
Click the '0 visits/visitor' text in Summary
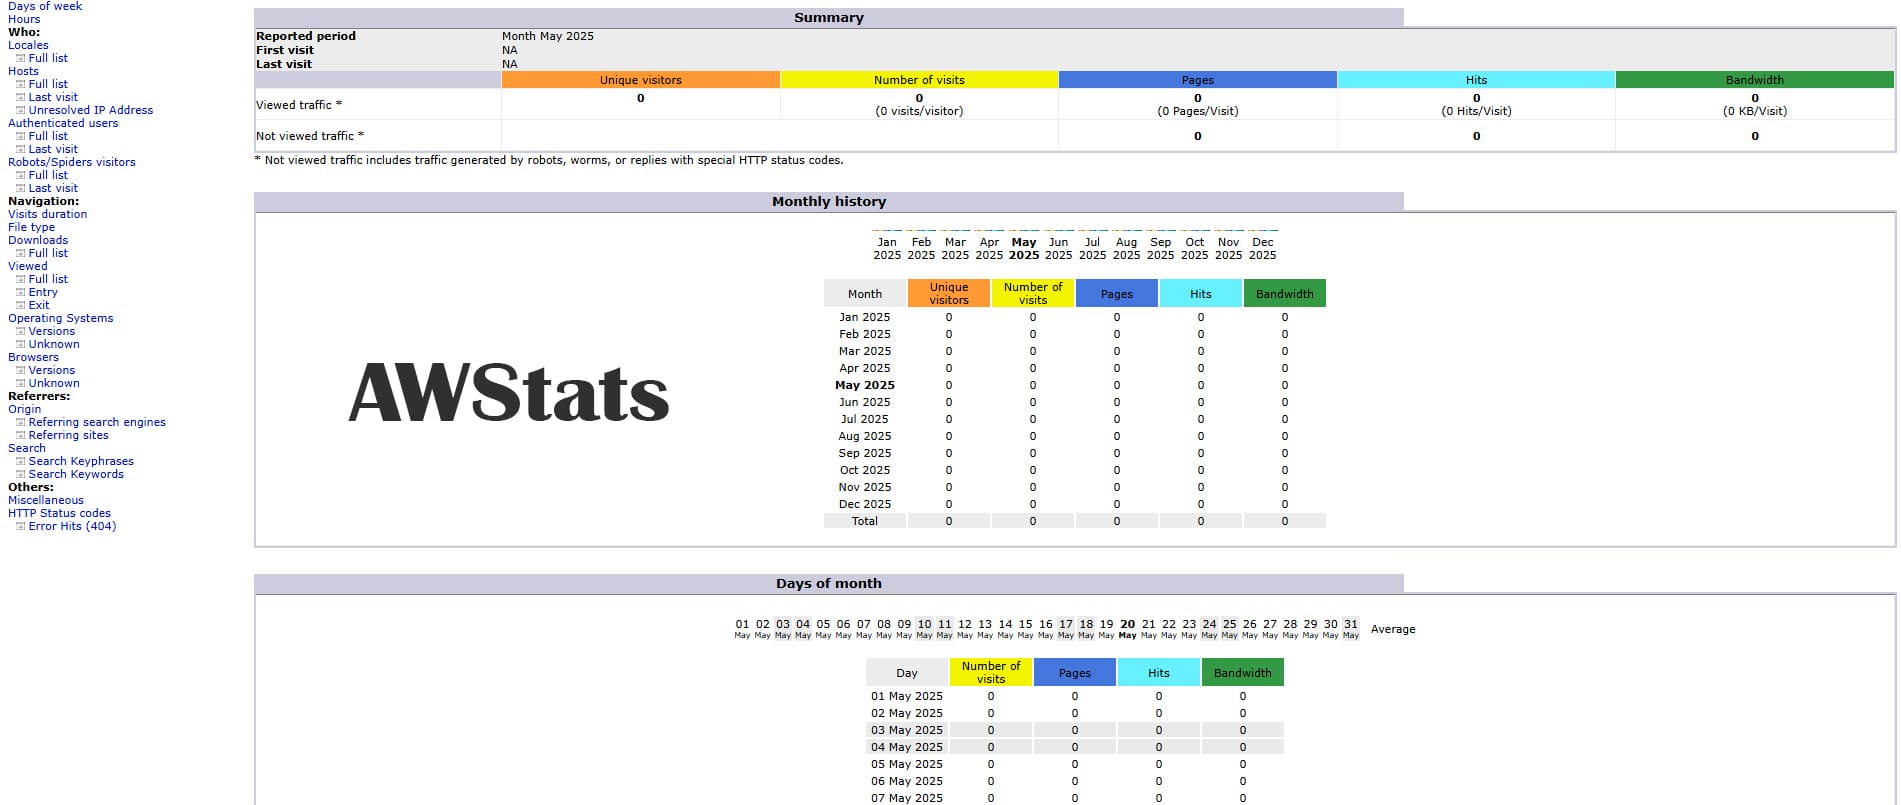919,111
